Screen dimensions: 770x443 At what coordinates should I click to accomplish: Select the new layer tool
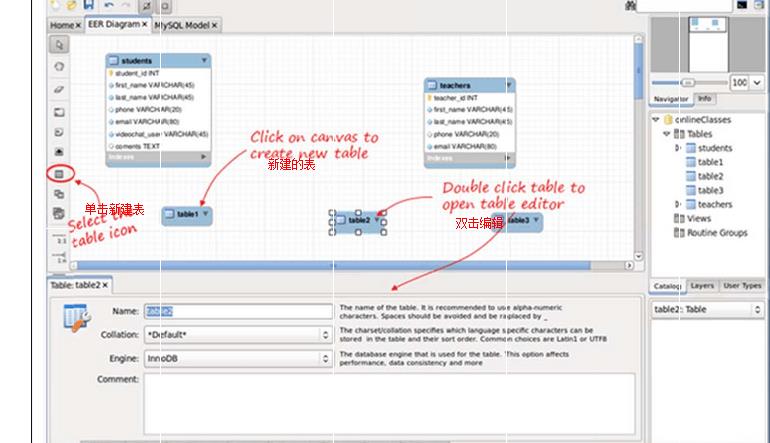59,111
